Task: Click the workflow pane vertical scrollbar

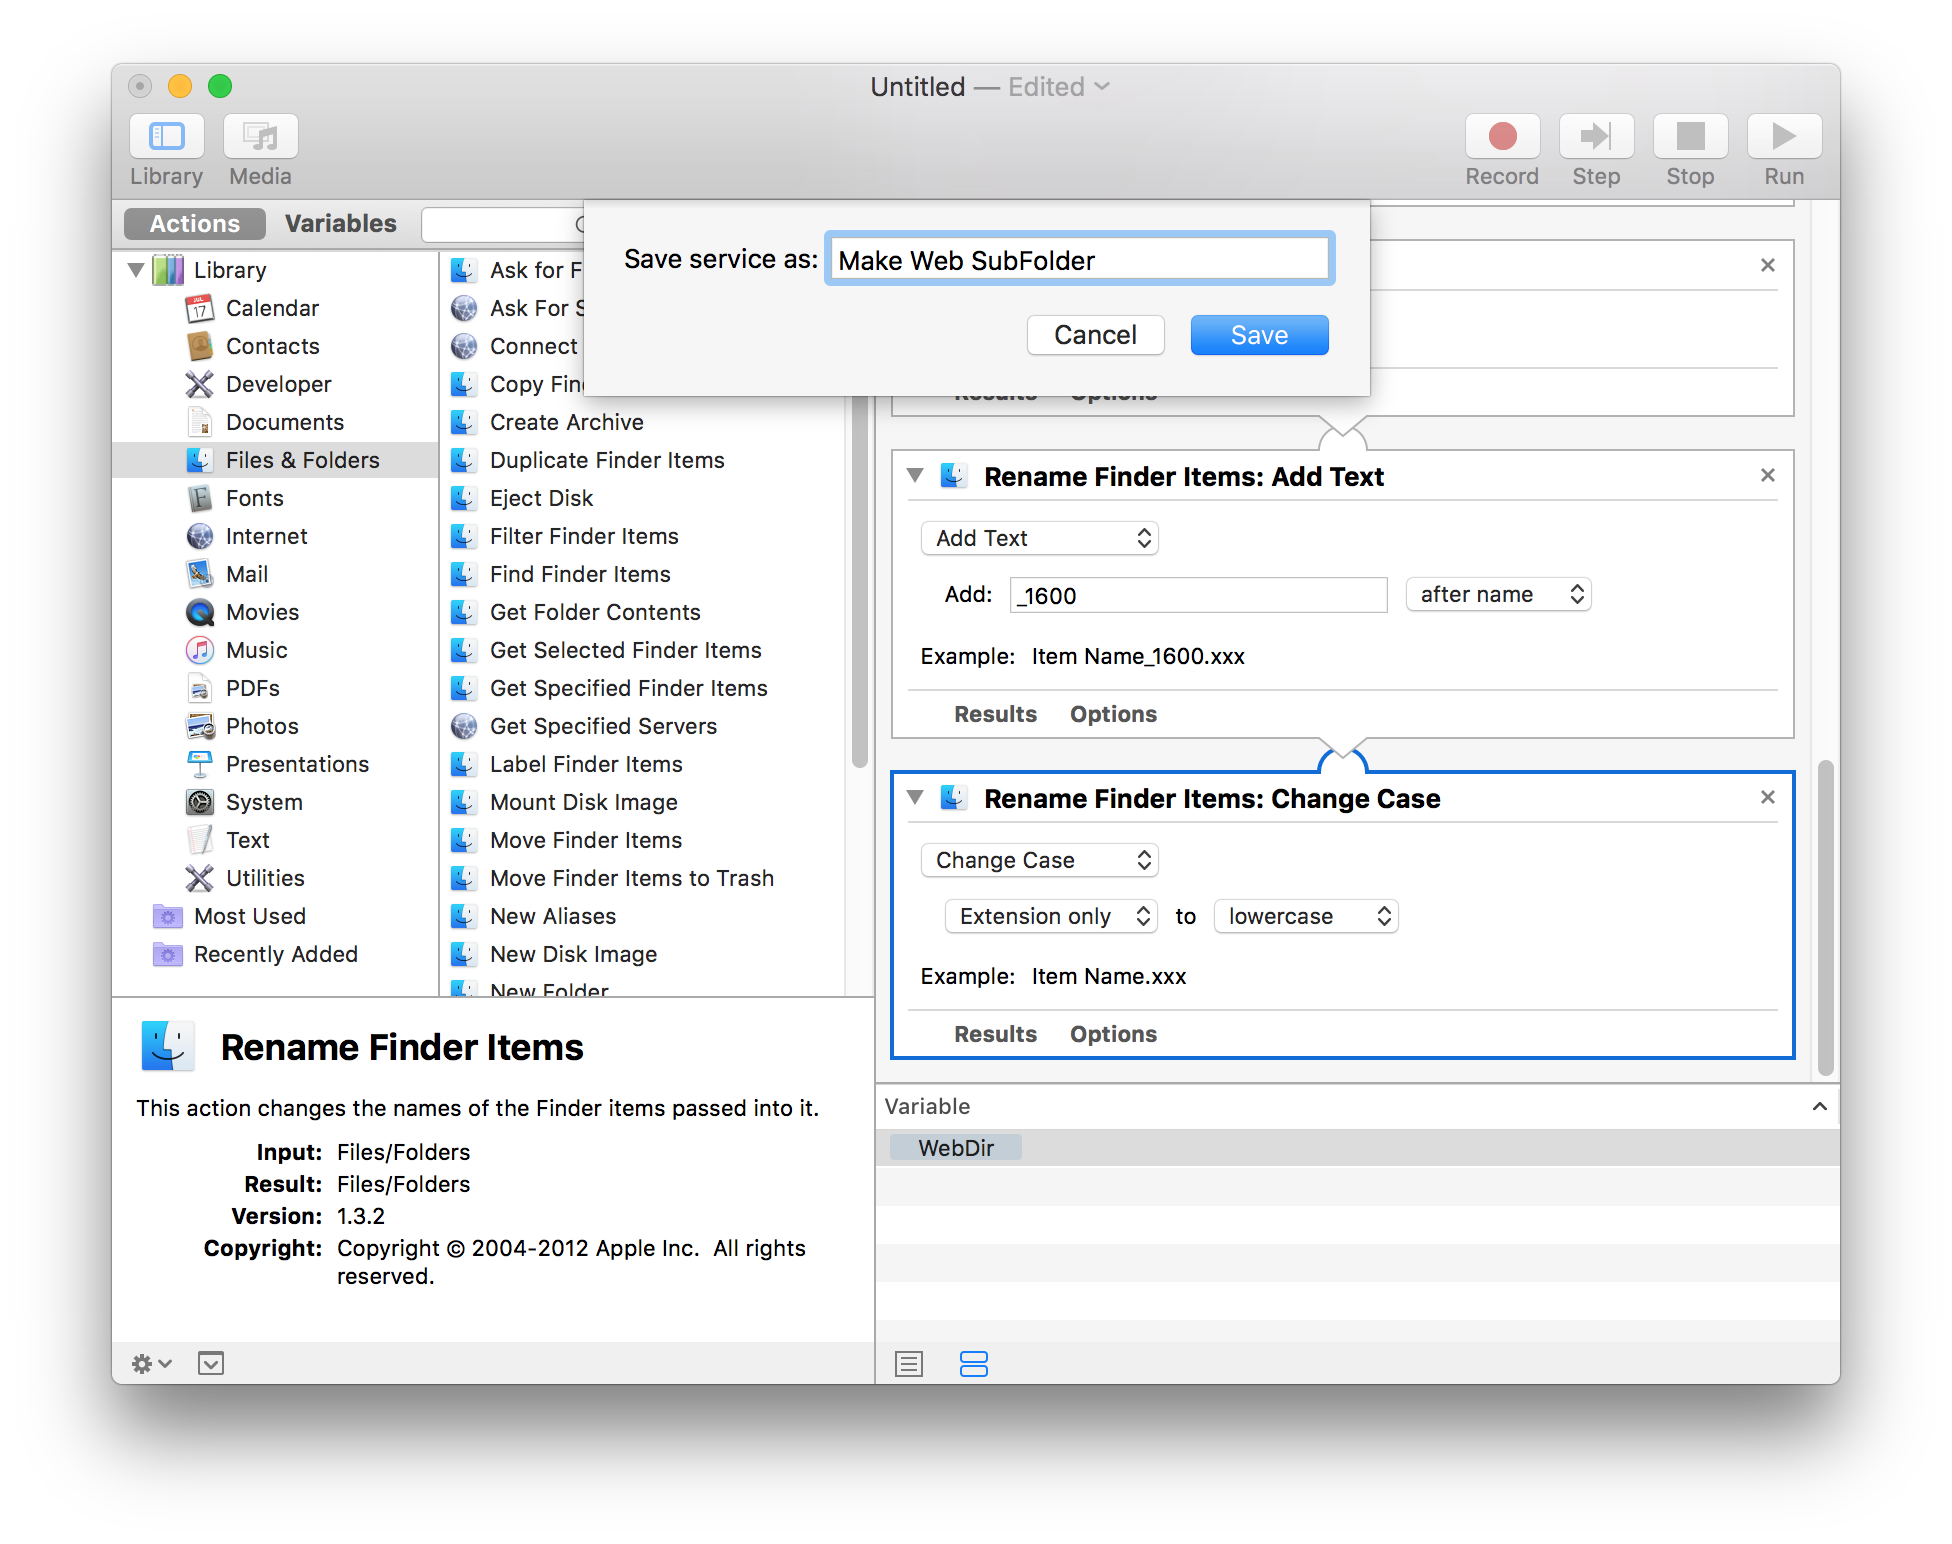Action: click(1825, 918)
